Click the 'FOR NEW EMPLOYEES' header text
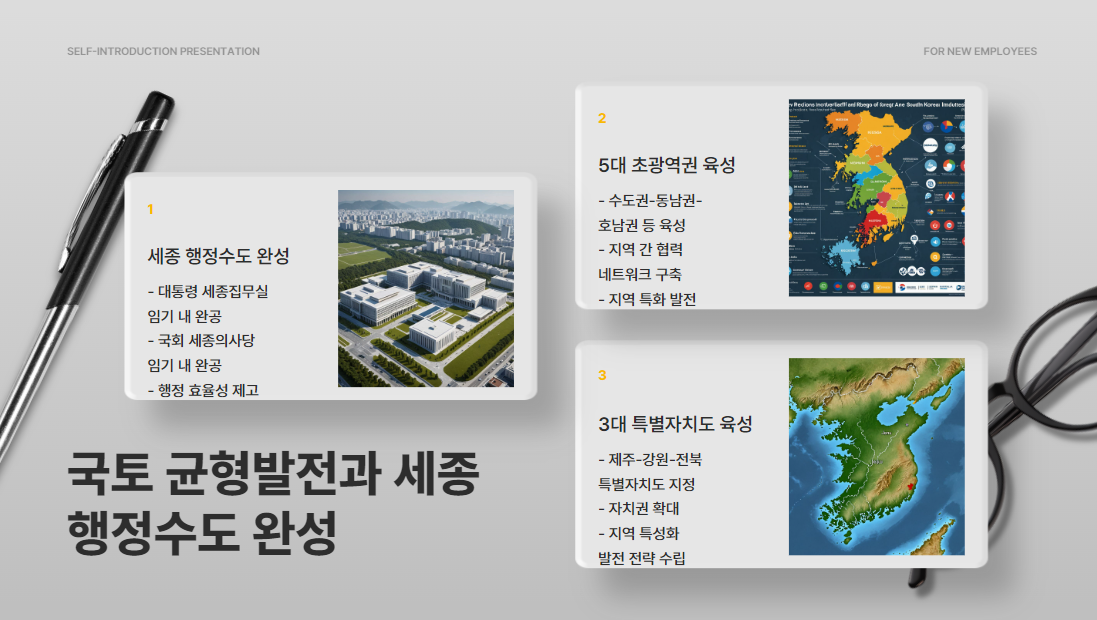1097x620 pixels. [x=979, y=51]
